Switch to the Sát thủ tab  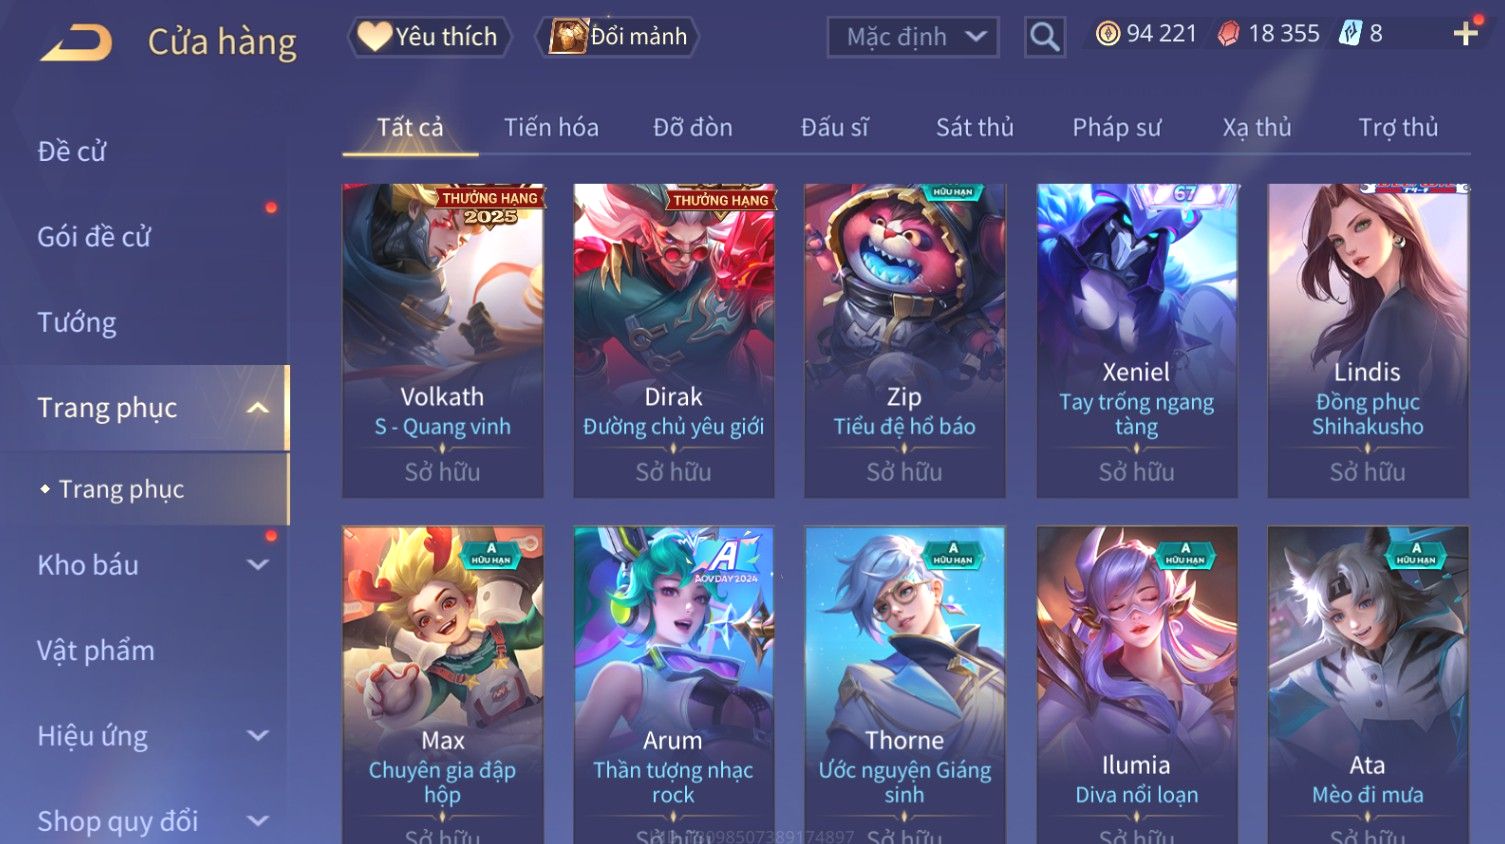point(974,128)
